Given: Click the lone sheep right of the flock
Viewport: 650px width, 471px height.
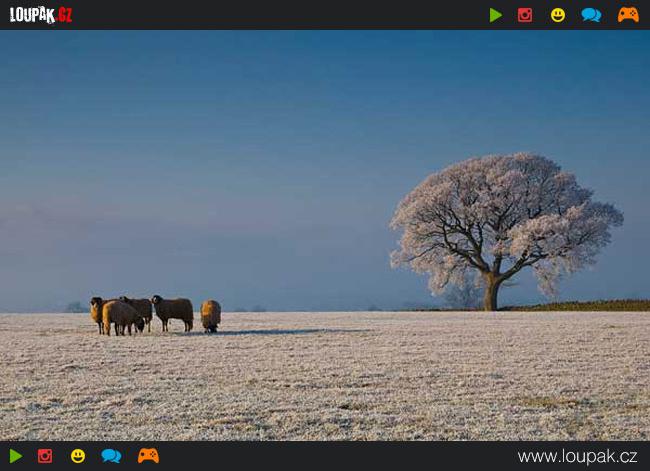Looking at the screenshot, I should tap(210, 314).
